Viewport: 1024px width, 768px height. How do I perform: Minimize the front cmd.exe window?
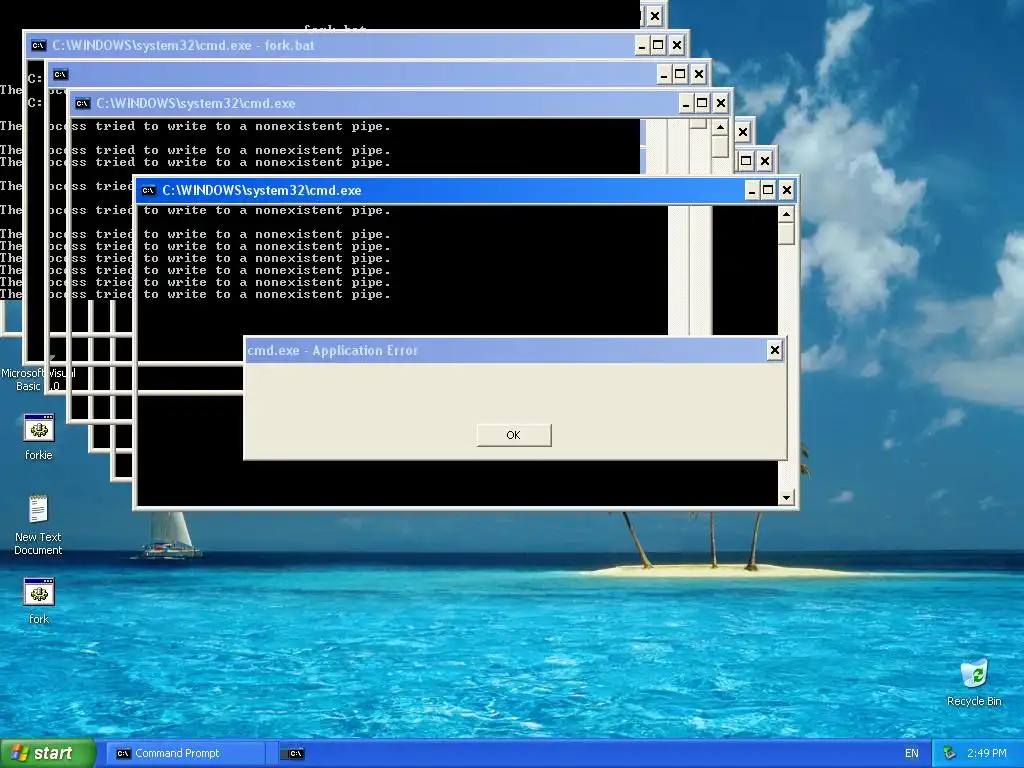(752, 191)
